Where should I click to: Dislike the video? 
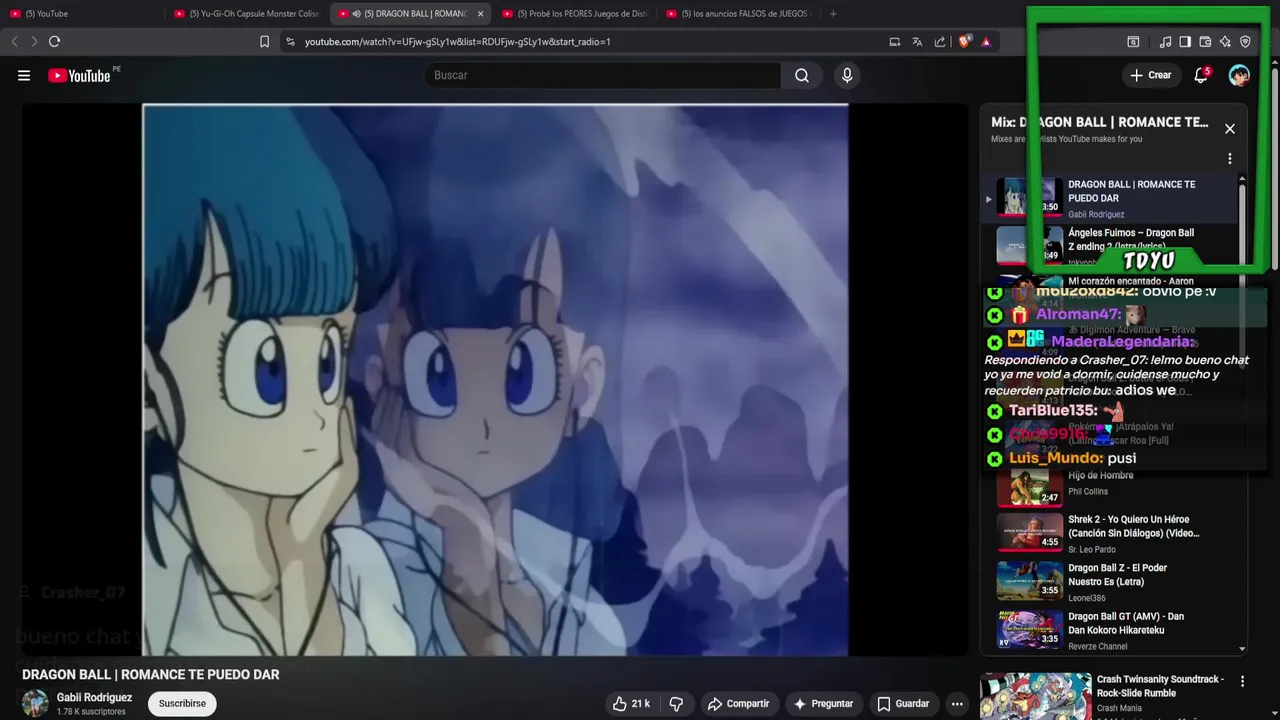pyautogui.click(x=676, y=704)
